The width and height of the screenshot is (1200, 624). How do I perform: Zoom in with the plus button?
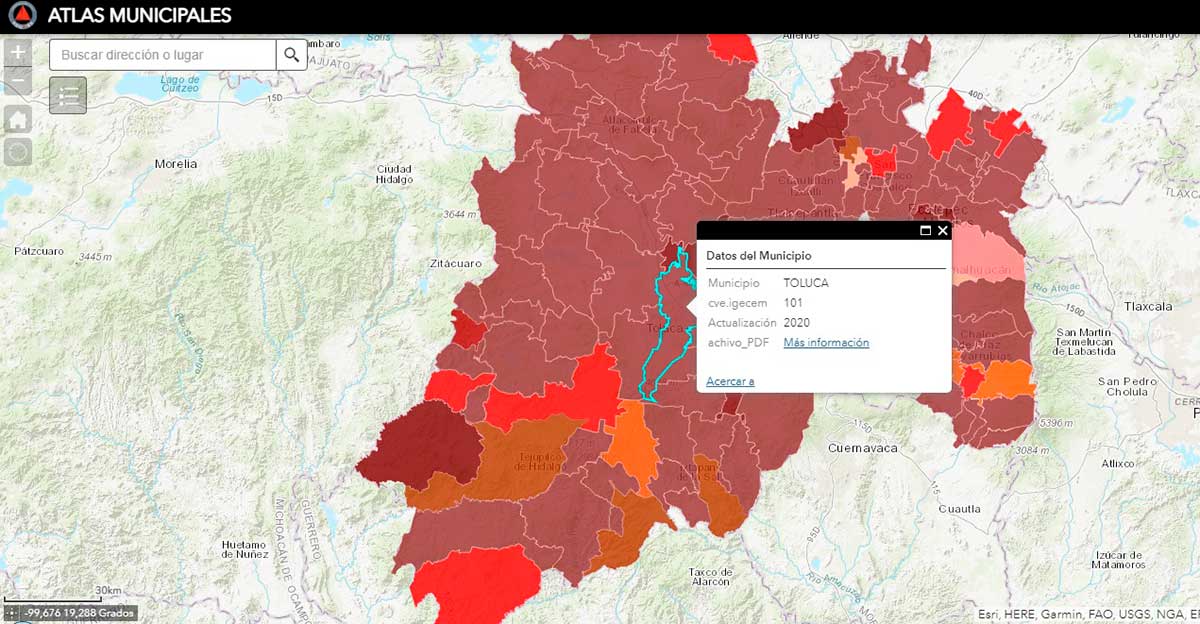coord(18,52)
